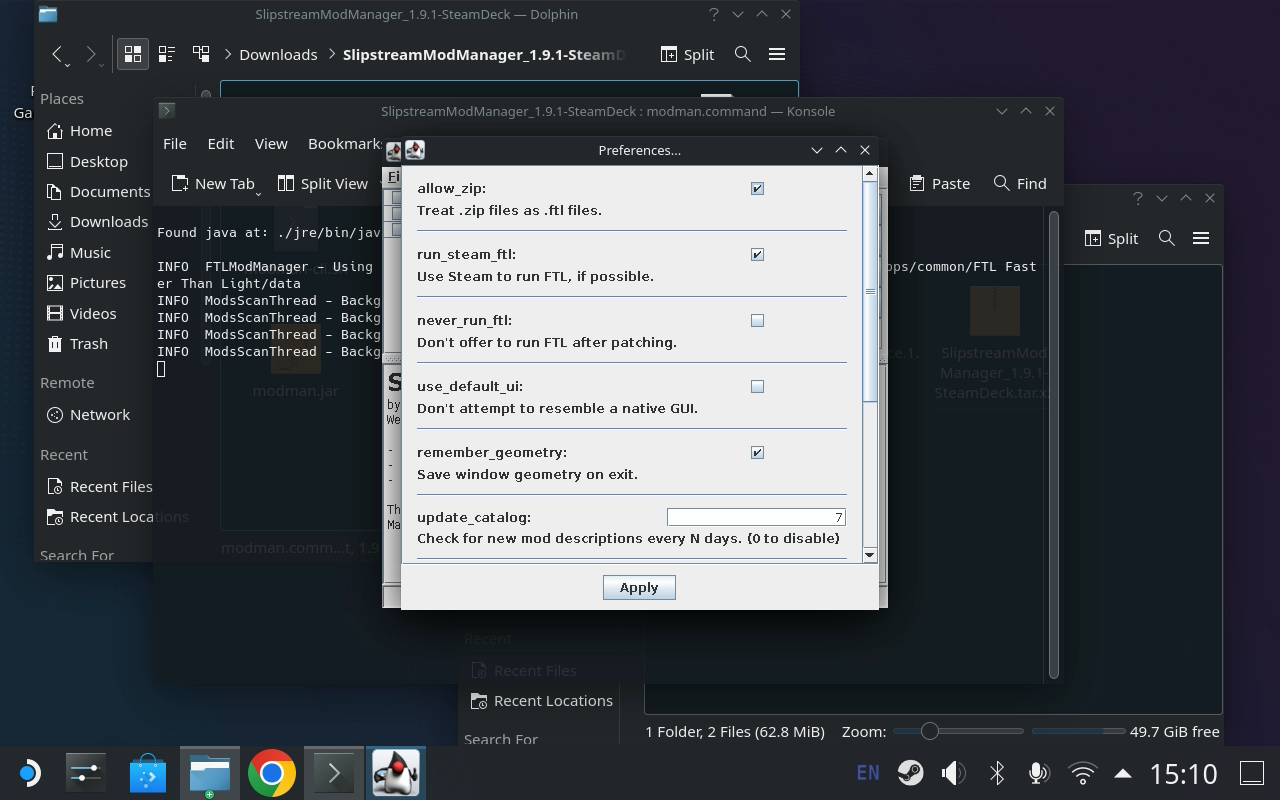The width and height of the screenshot is (1280, 800).
Task: Open Konsole's View menu
Action: coord(270,144)
